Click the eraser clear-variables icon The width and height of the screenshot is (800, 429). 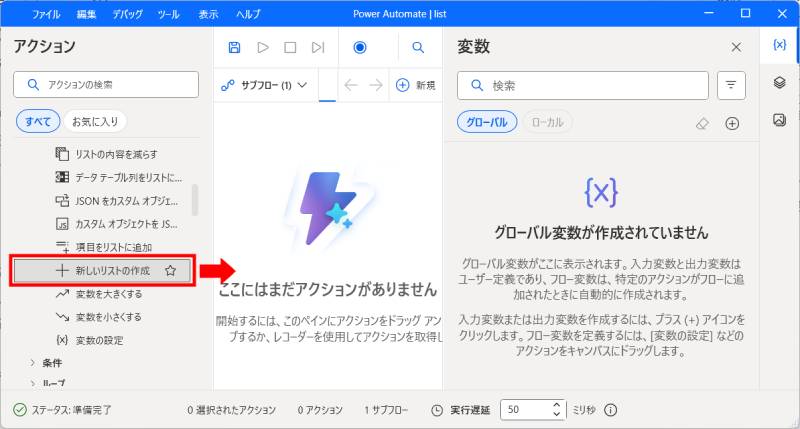coord(703,123)
